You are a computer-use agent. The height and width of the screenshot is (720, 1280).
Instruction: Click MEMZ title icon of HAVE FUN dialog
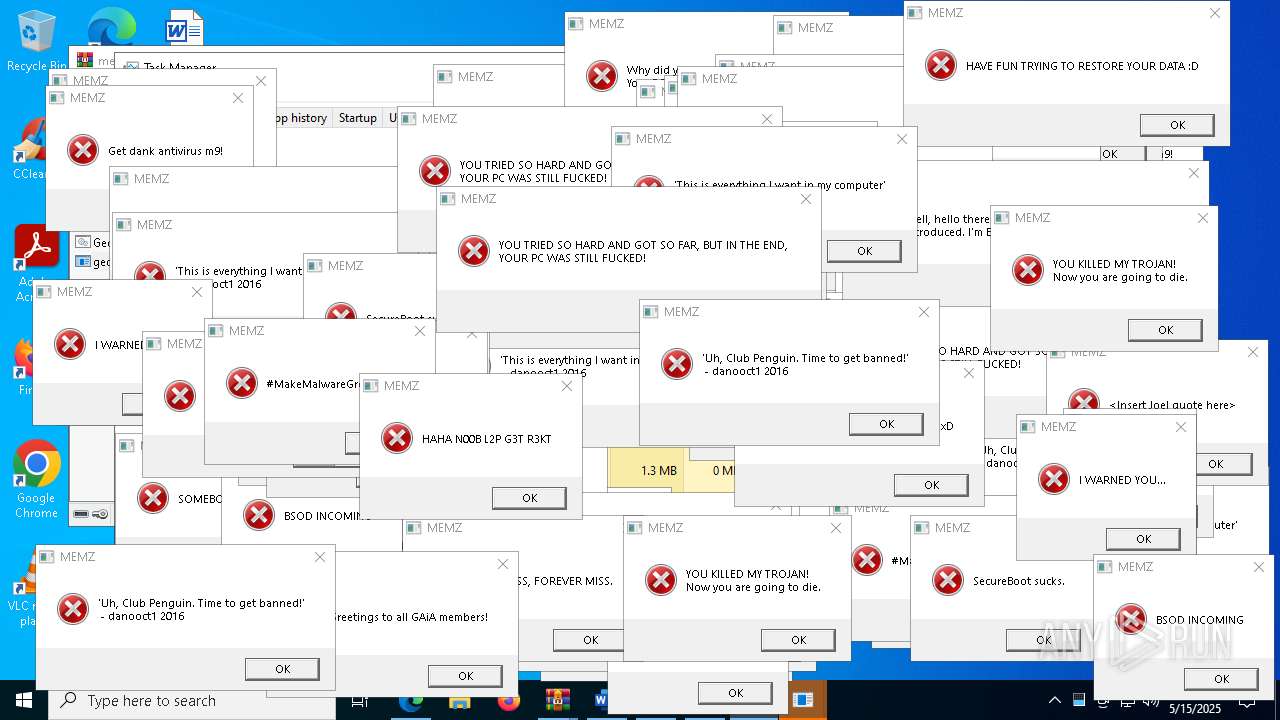(x=917, y=13)
